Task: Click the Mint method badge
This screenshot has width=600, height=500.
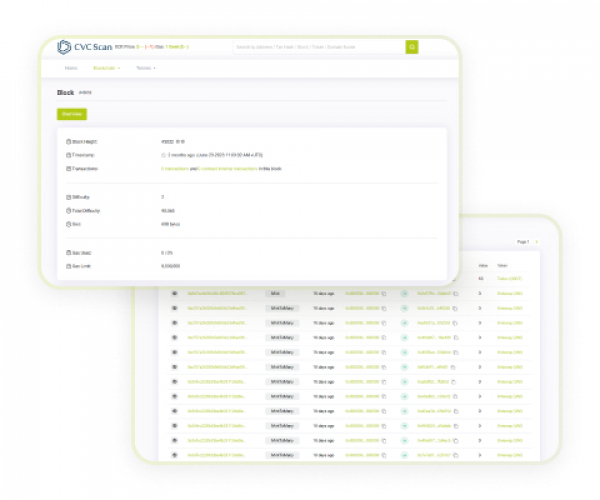Action: pos(275,293)
